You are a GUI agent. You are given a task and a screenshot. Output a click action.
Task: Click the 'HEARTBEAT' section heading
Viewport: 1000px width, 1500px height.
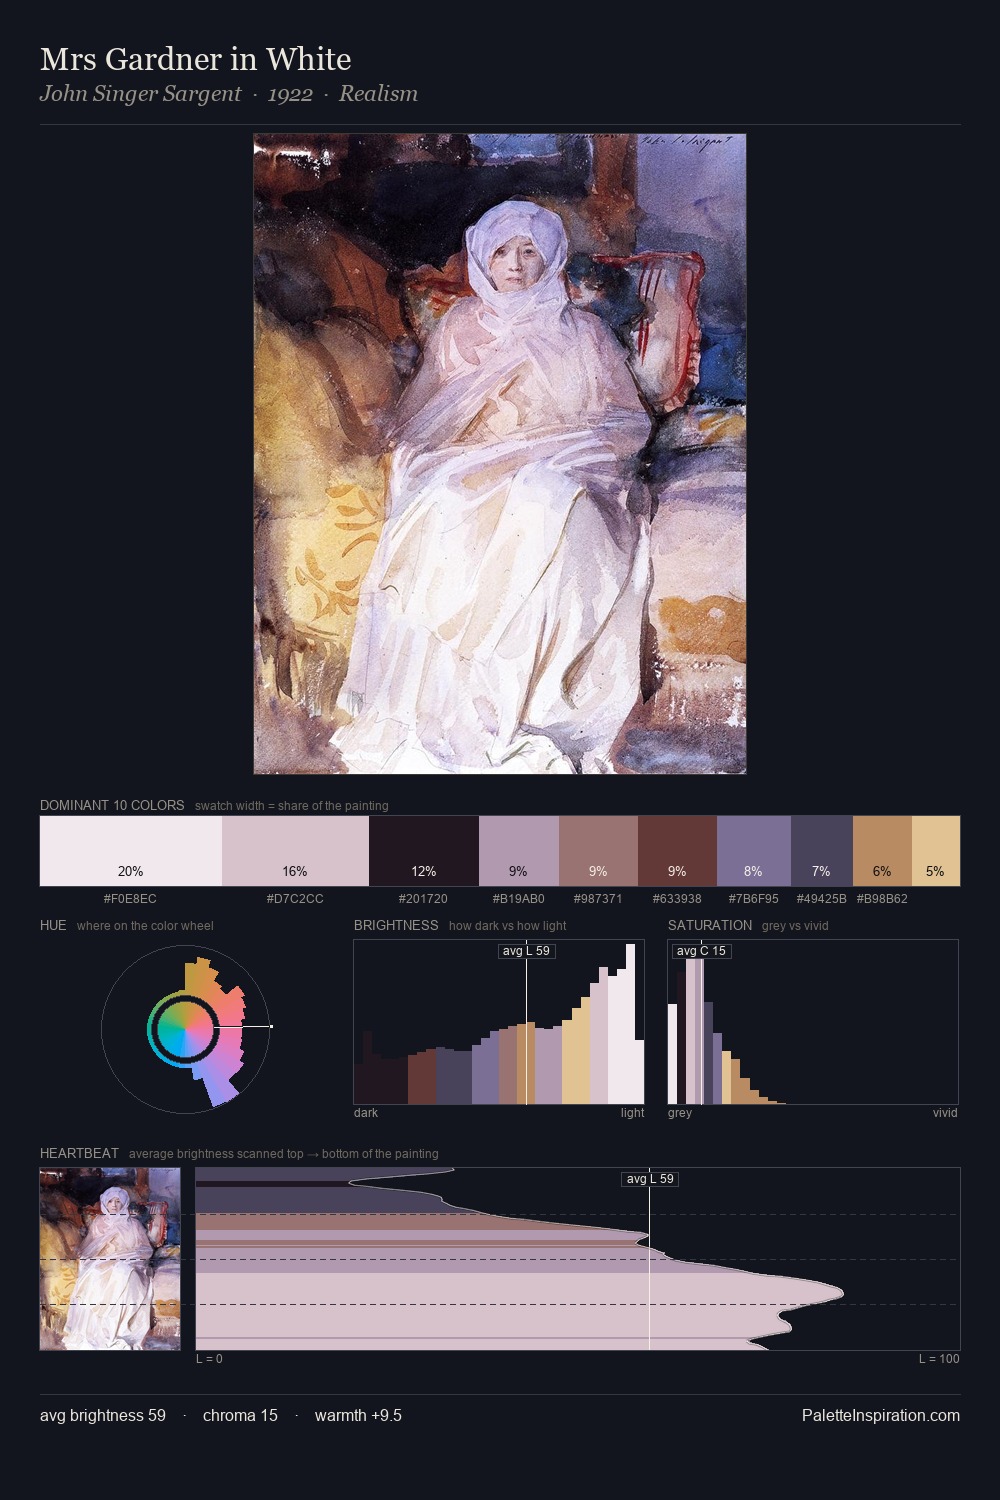(x=79, y=1153)
